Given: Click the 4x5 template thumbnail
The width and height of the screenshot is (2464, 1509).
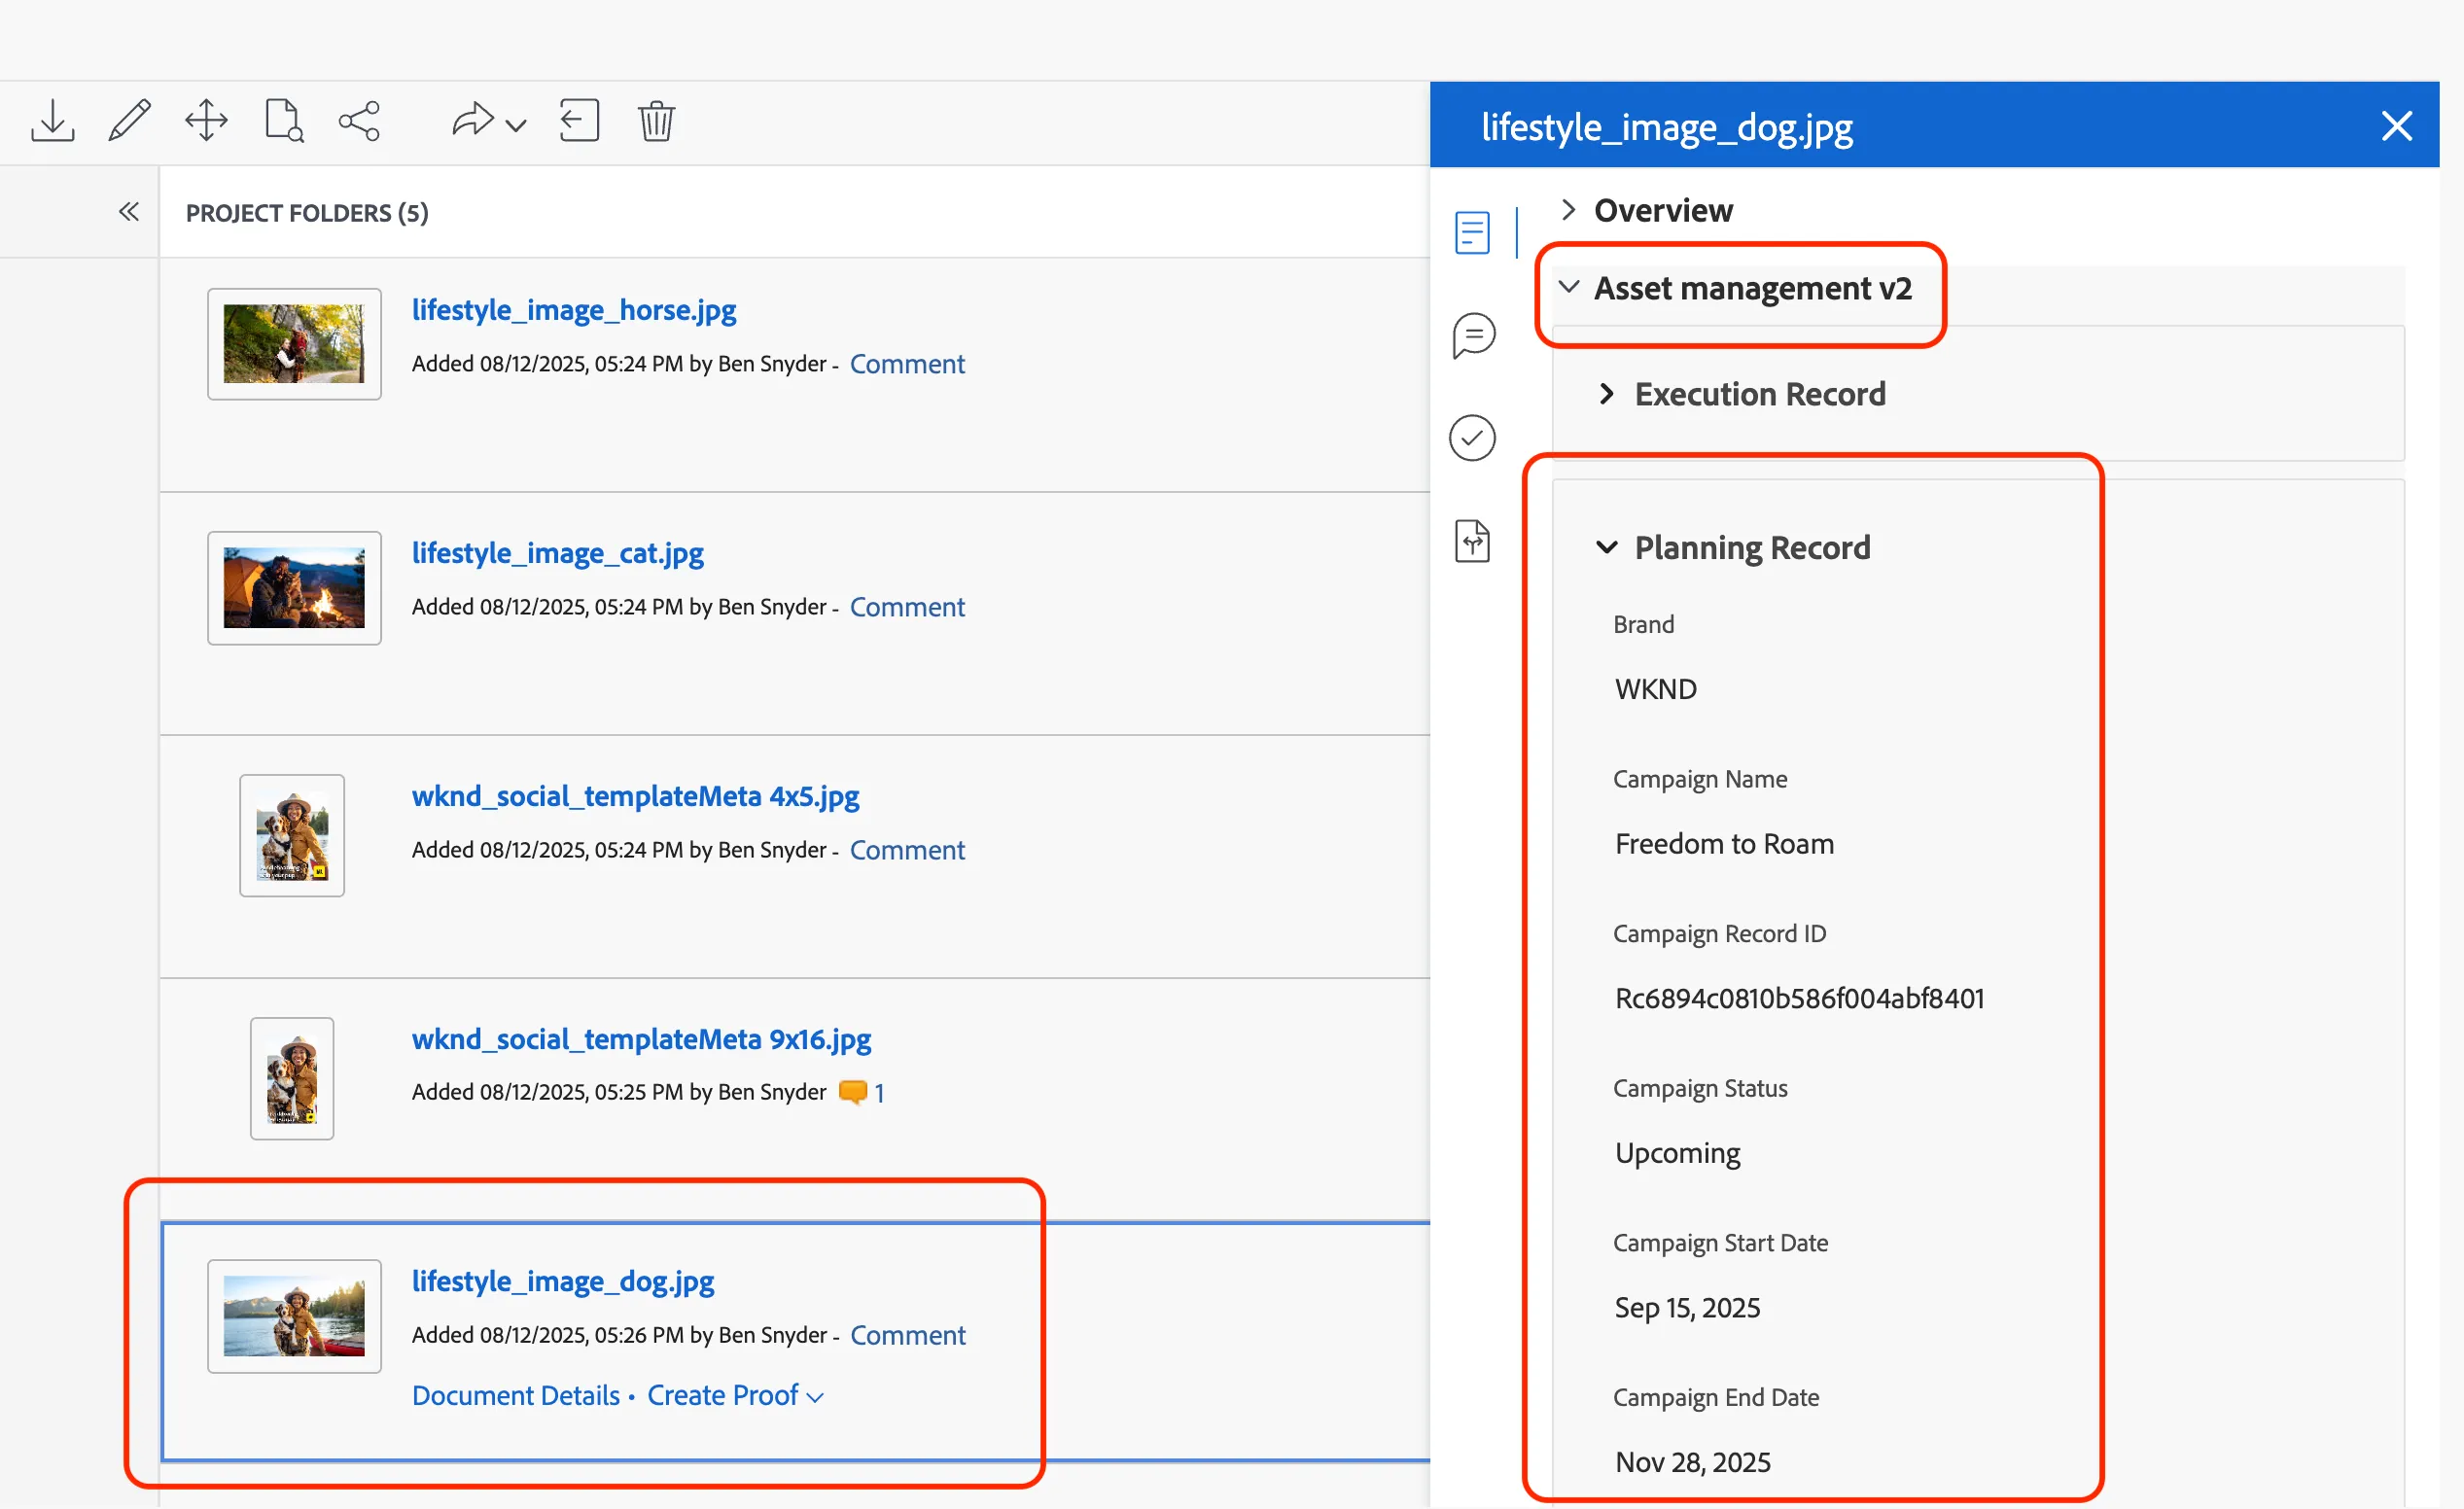Looking at the screenshot, I should (x=292, y=836).
